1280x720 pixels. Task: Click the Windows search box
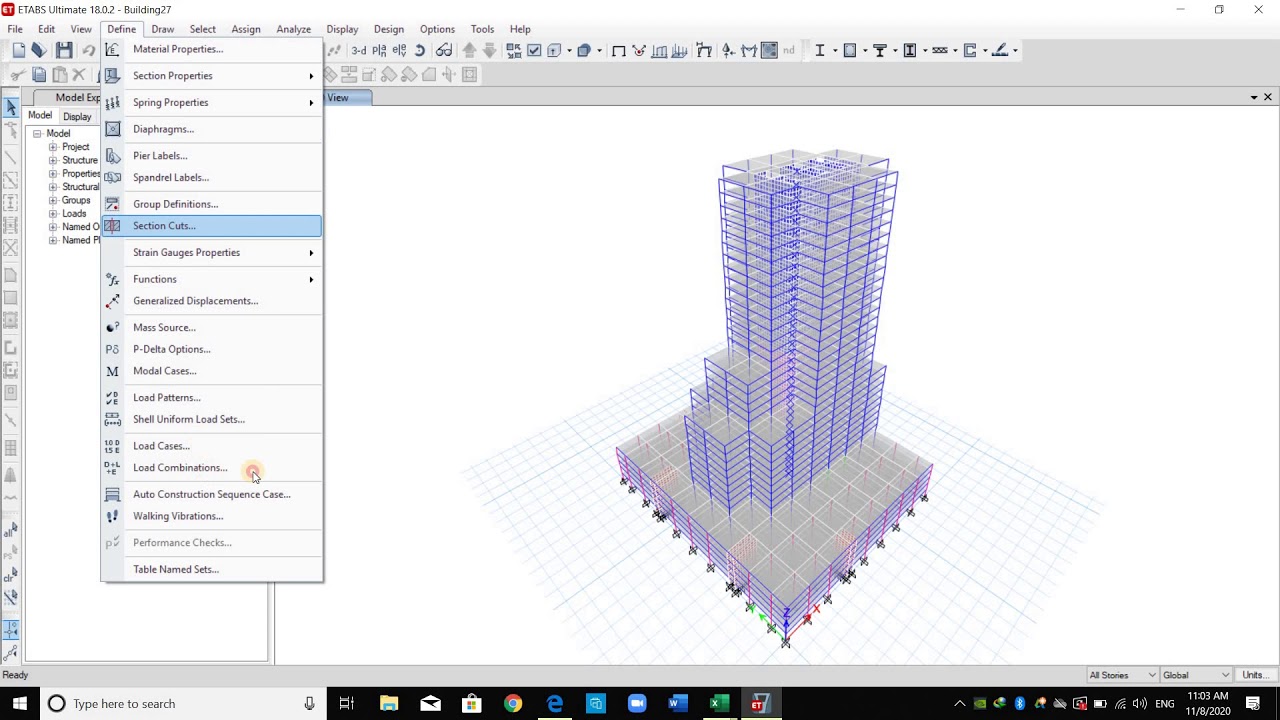(182, 704)
